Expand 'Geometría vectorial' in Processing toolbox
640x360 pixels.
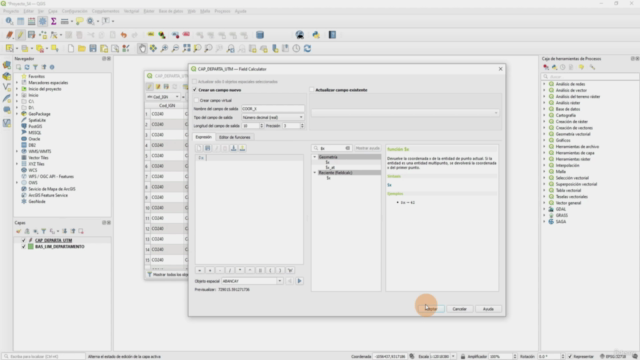click(x=544, y=134)
